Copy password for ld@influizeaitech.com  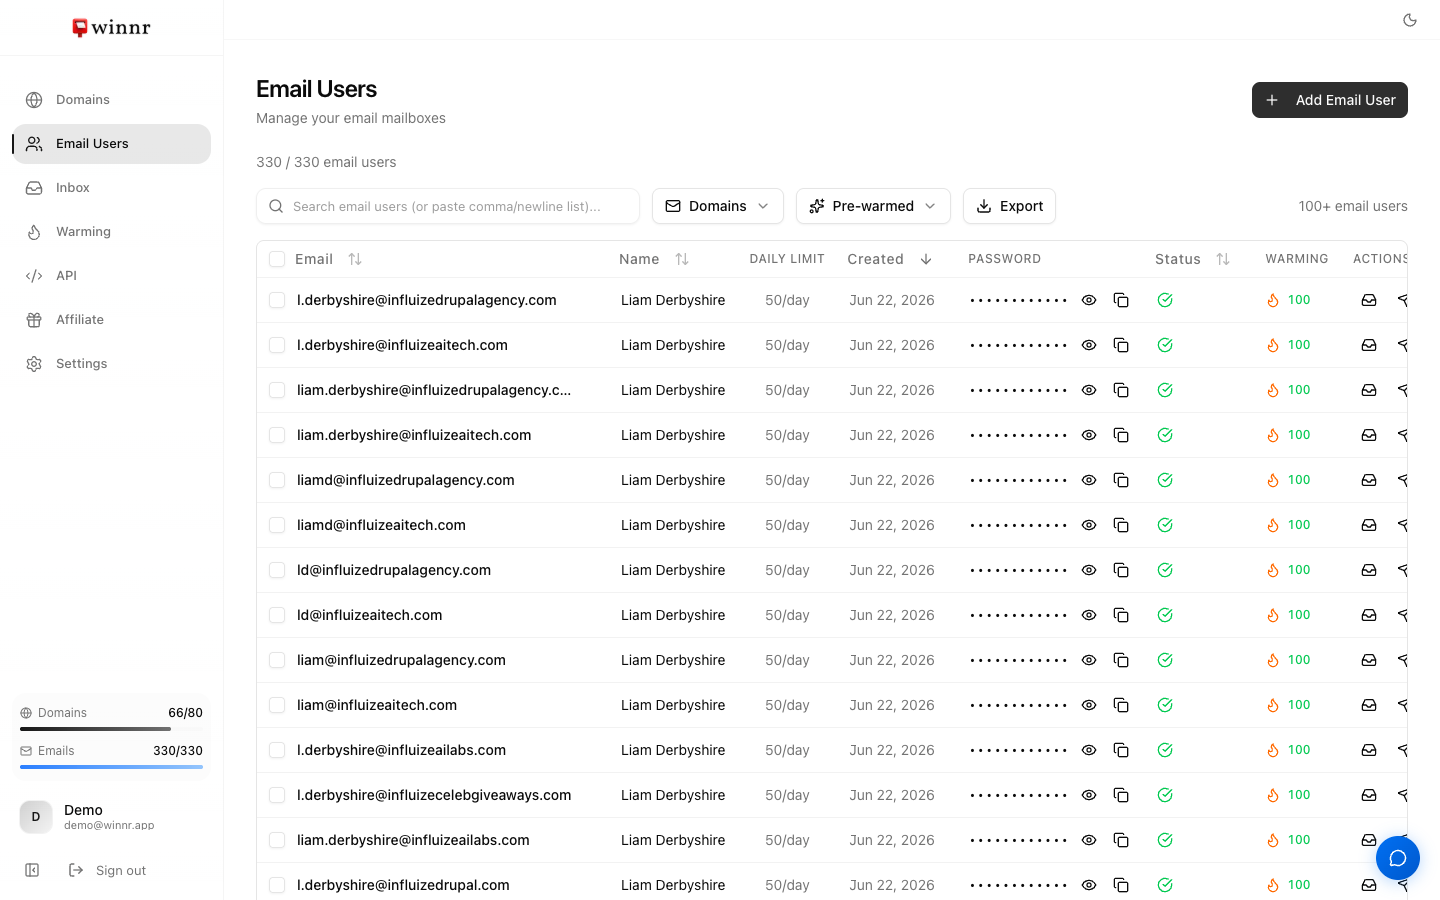pyautogui.click(x=1121, y=615)
